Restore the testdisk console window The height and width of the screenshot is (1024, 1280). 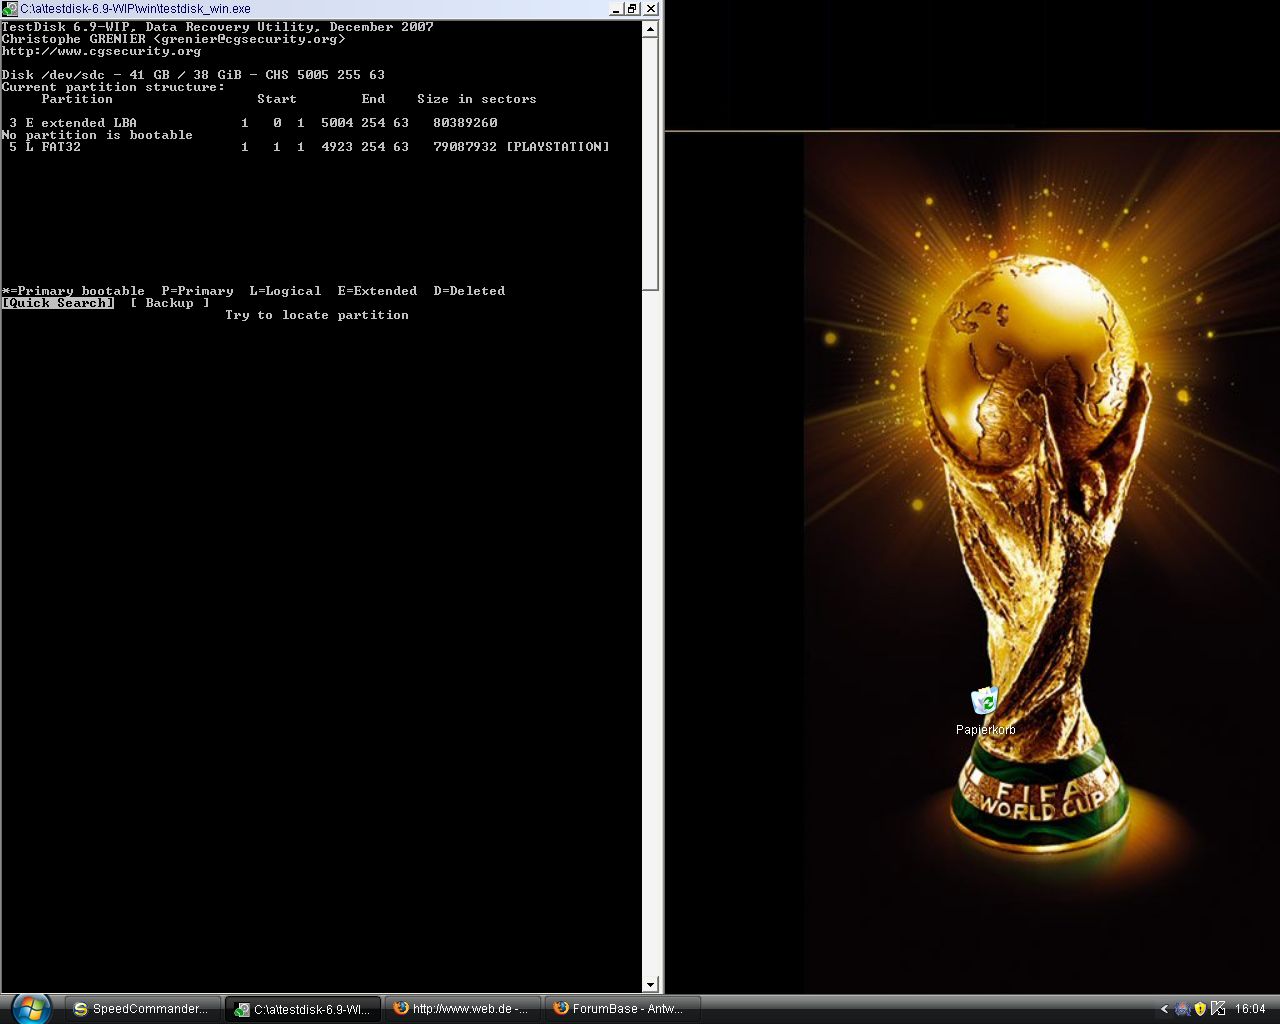click(x=632, y=8)
